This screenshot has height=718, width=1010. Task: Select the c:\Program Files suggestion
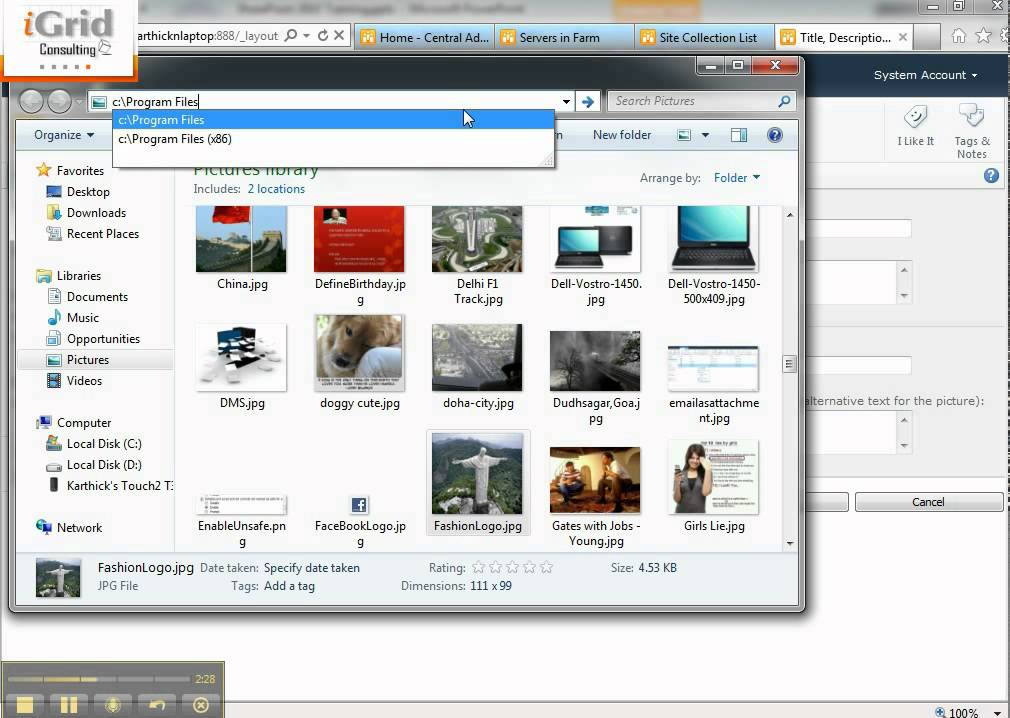click(333, 120)
